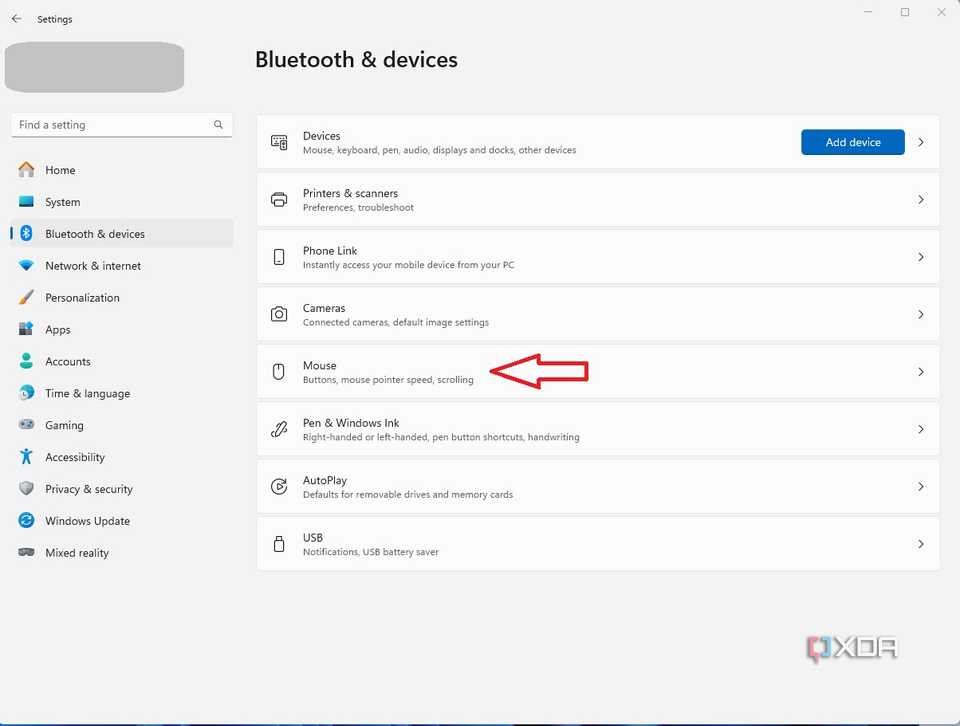960x726 pixels.
Task: Click "Notifications, USB battery saver" text
Action: 370,552
